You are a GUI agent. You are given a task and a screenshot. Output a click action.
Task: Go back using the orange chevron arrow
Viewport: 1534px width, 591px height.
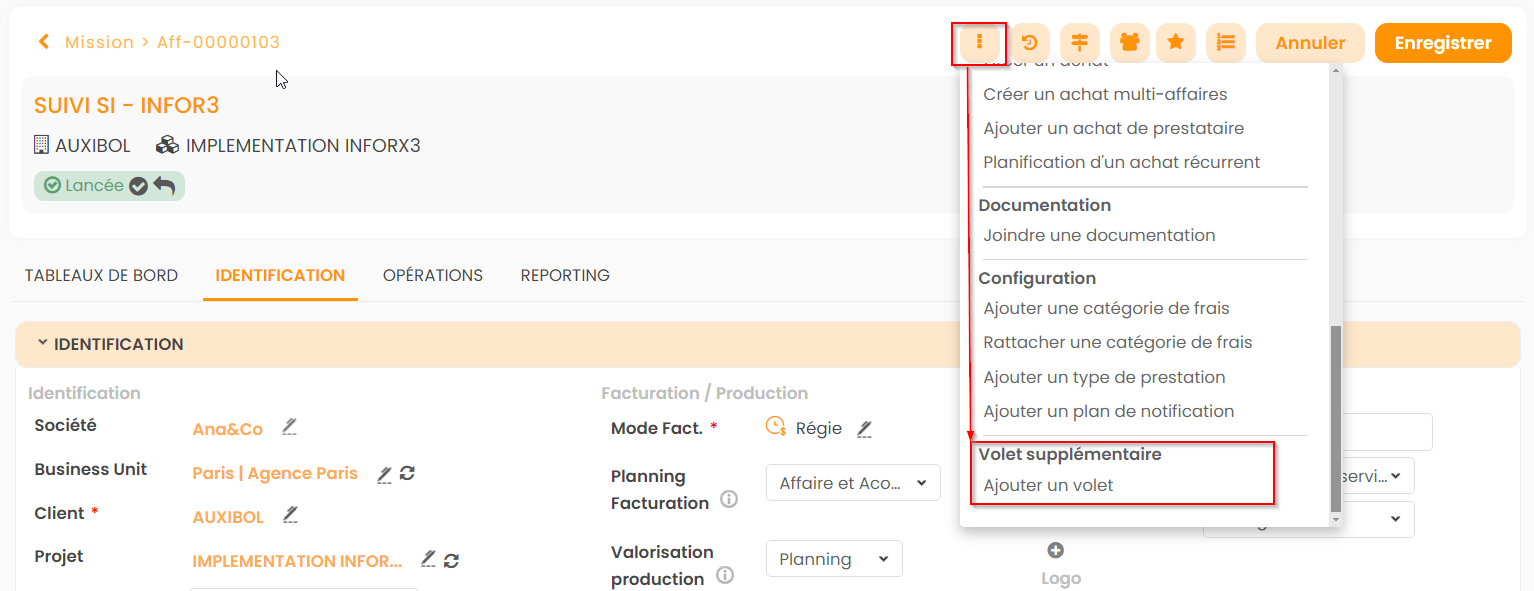[43, 42]
